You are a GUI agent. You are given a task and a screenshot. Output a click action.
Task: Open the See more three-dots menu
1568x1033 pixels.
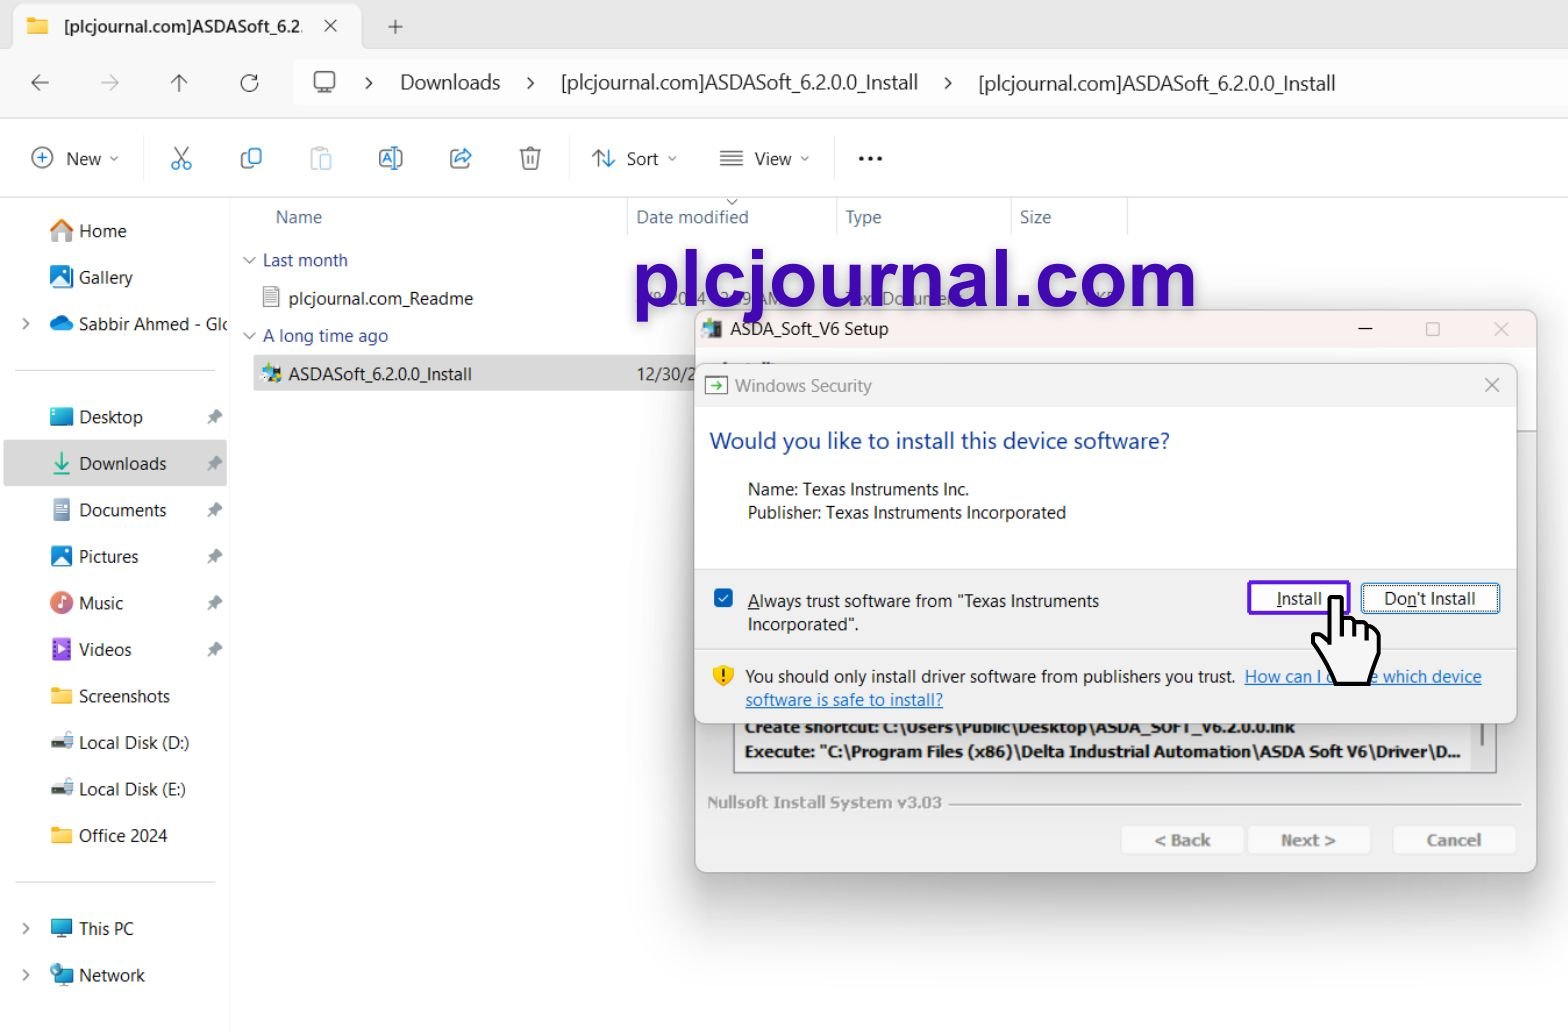click(870, 158)
